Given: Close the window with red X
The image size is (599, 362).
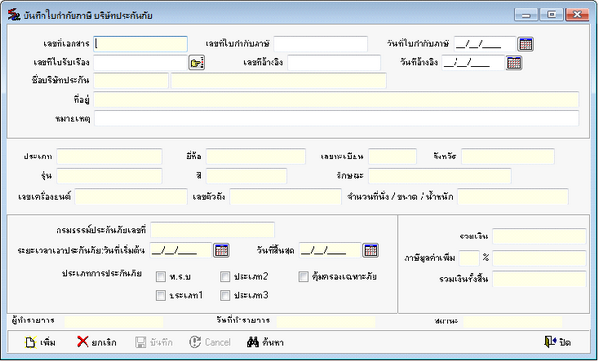Looking at the screenshot, I should (577, 15).
